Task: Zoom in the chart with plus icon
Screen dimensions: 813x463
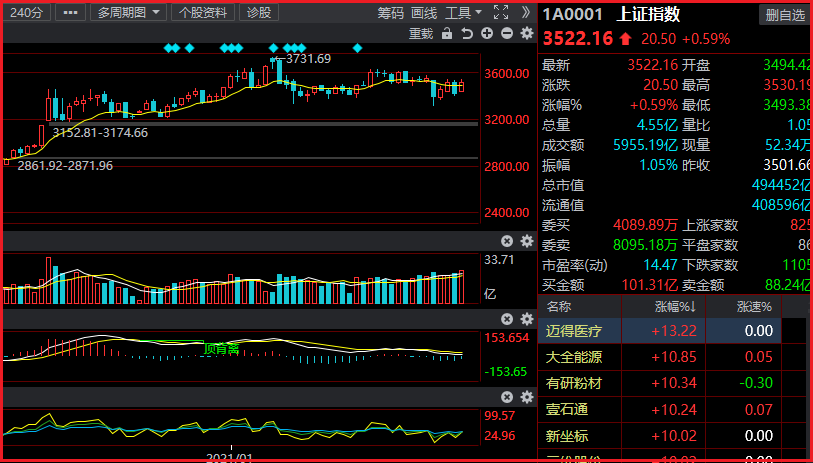Action: [487, 33]
